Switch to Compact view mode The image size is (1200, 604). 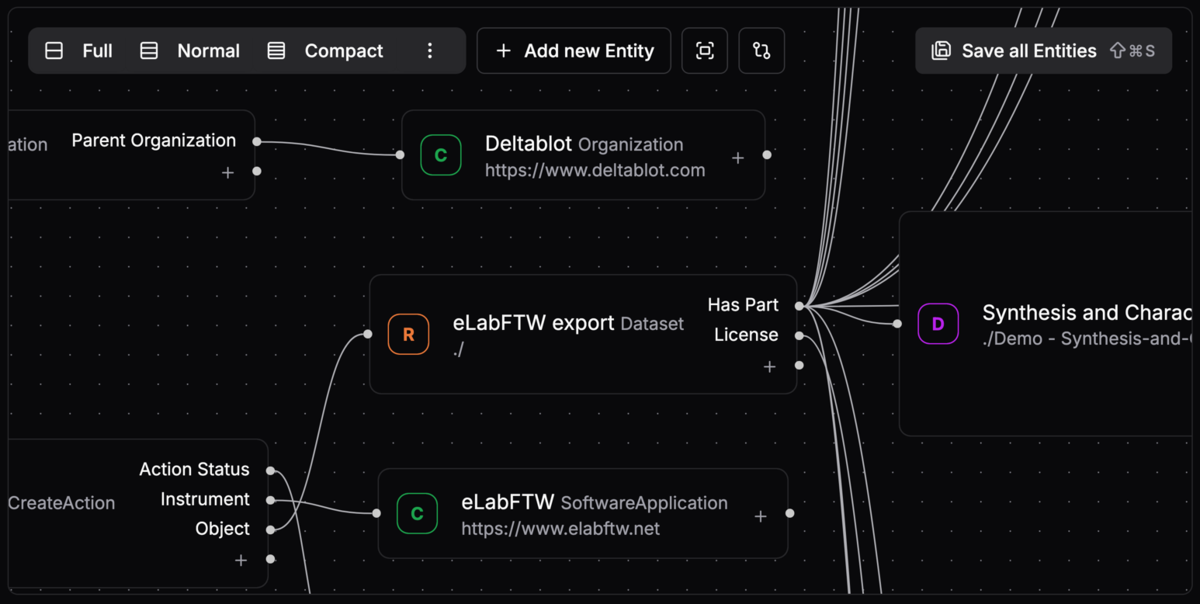click(x=326, y=51)
